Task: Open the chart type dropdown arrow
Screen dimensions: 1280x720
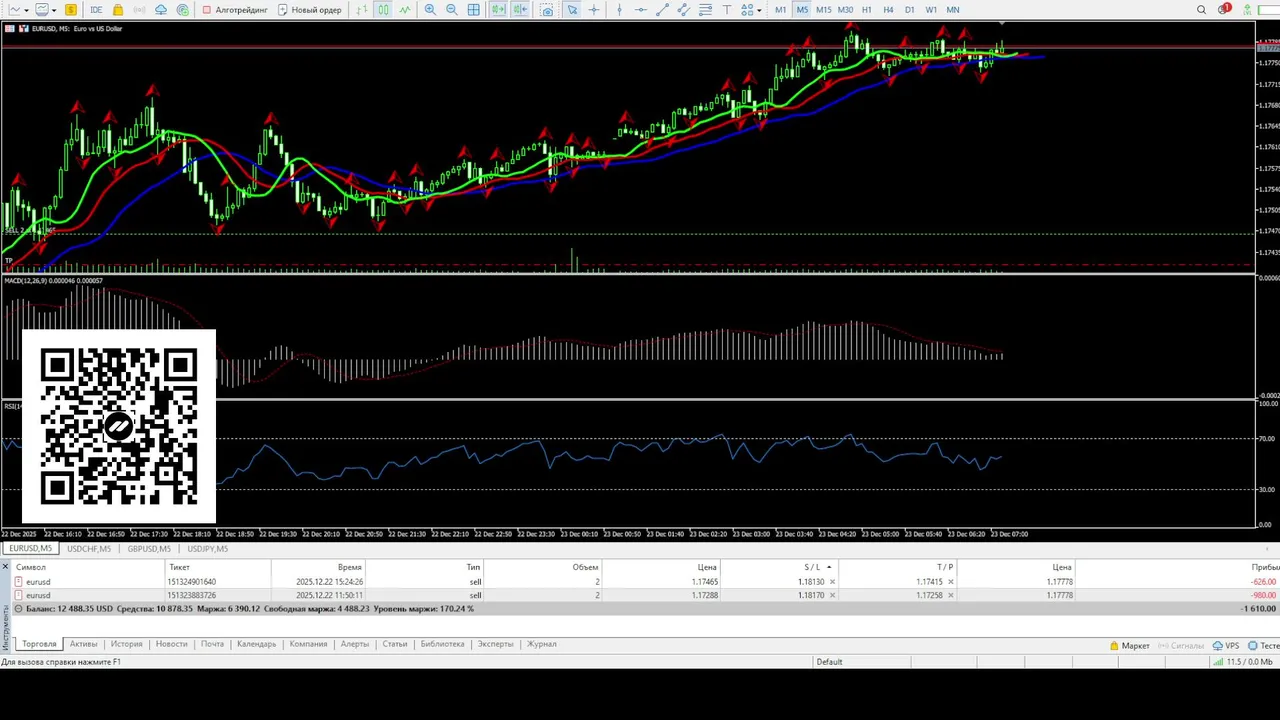Action: pyautogui.click(x=26, y=10)
